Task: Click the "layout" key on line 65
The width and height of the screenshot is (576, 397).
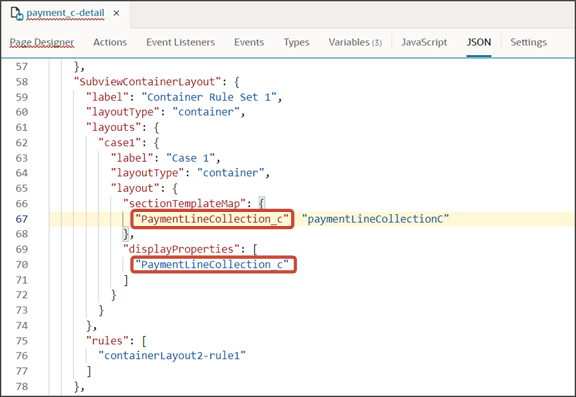Action: pyautogui.click(x=135, y=188)
